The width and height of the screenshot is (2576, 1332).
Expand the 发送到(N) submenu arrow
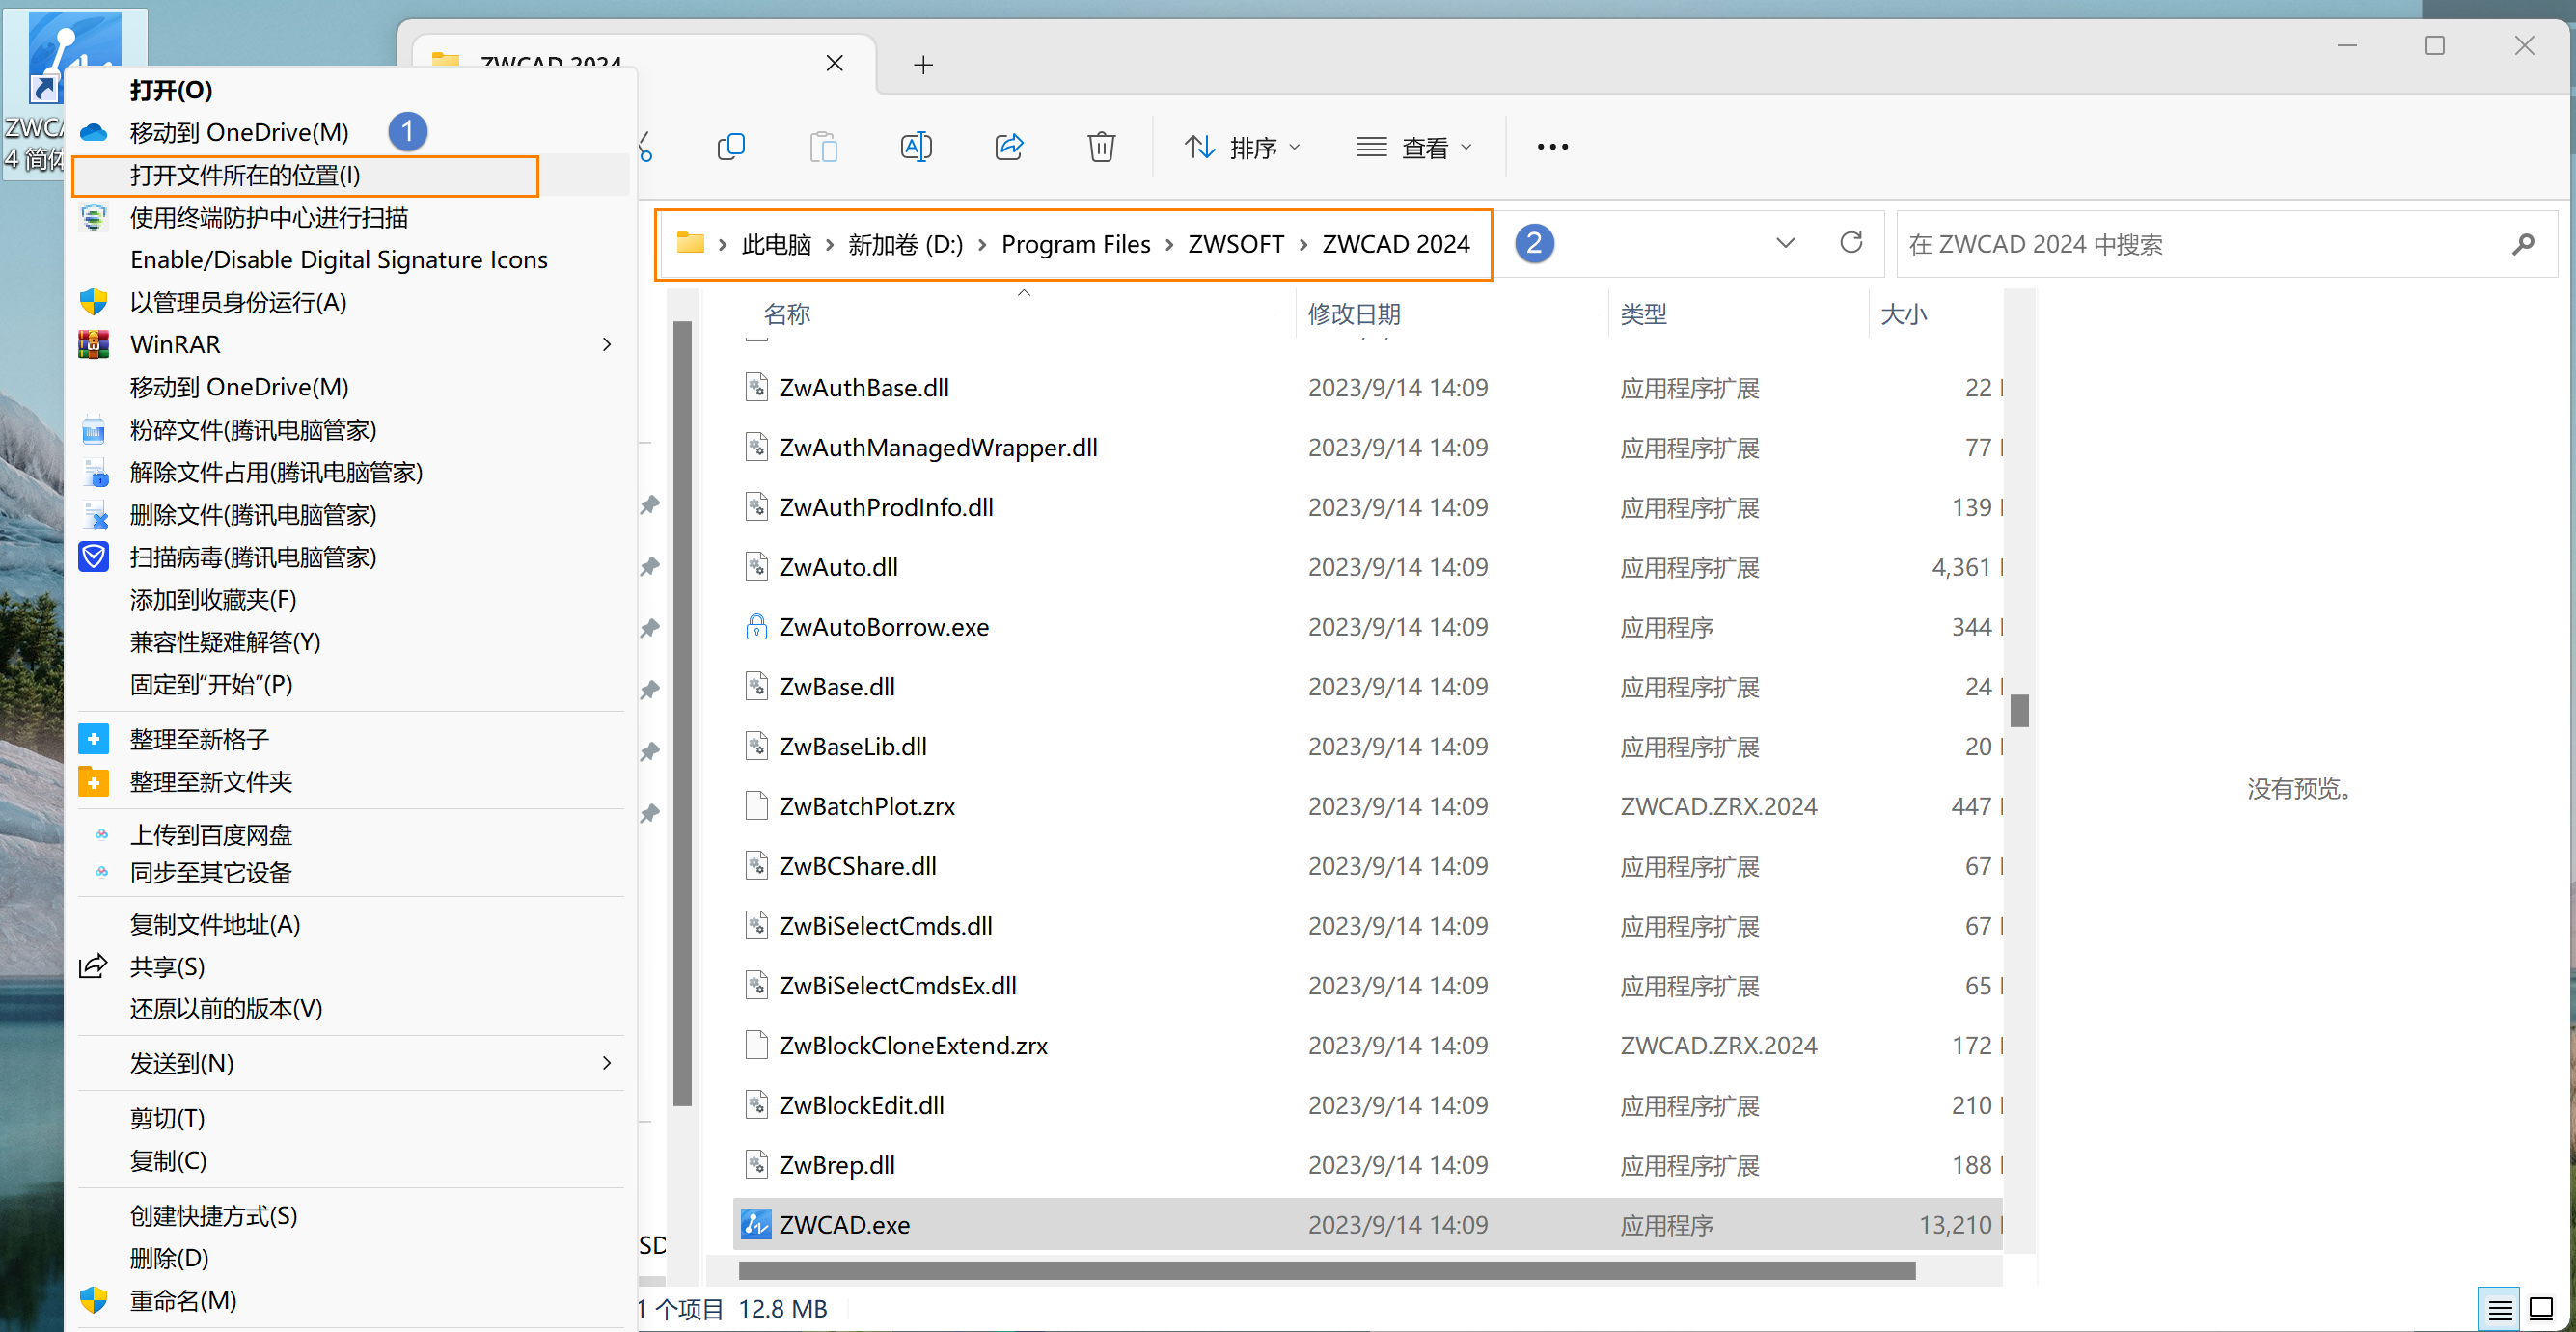(x=607, y=1062)
